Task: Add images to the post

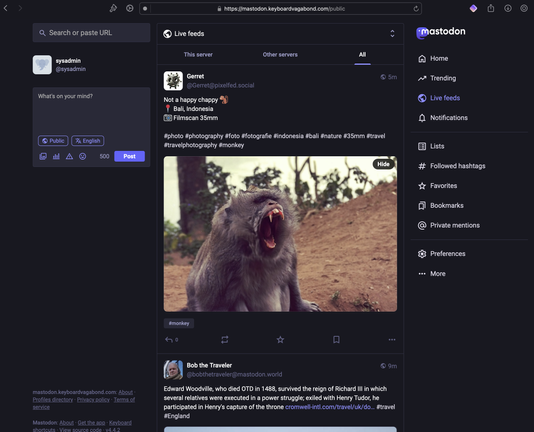Action: [x=43, y=156]
